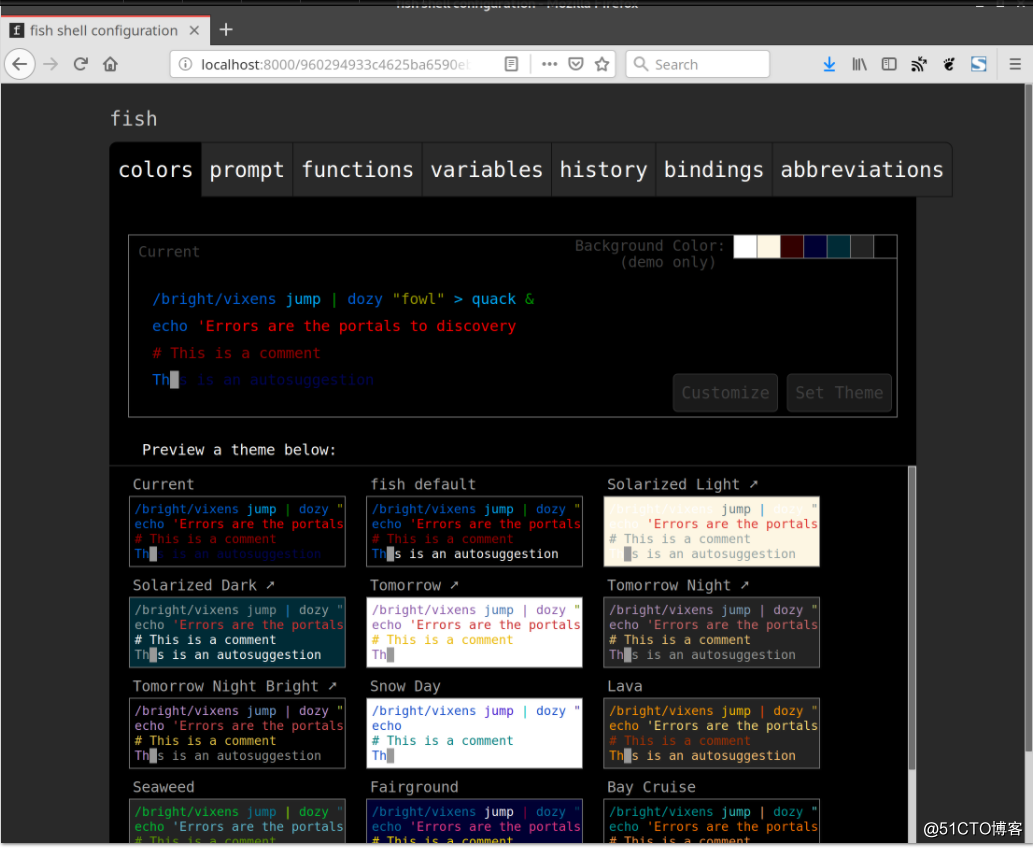Pick the dark gray background swatch
This screenshot has width=1033, height=848.
tap(862, 246)
